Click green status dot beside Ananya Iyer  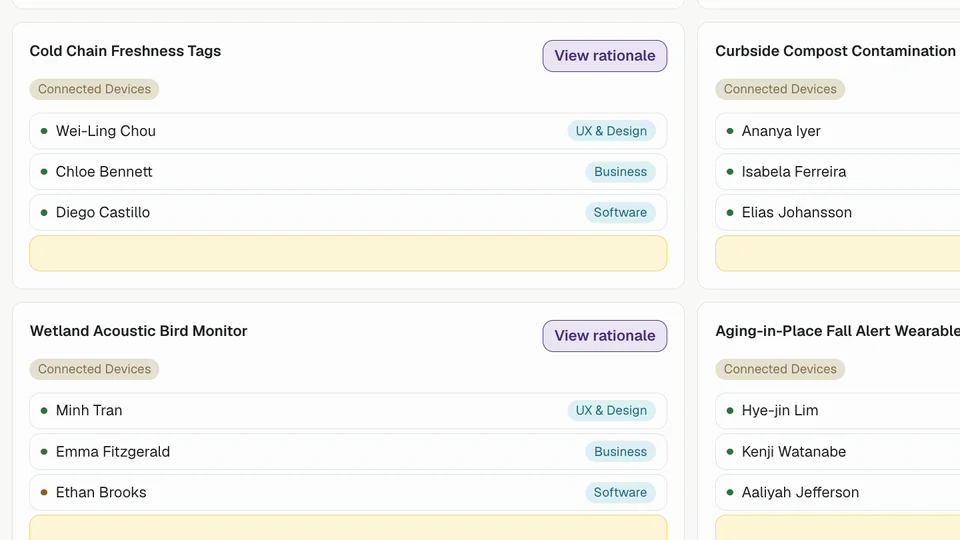click(730, 131)
